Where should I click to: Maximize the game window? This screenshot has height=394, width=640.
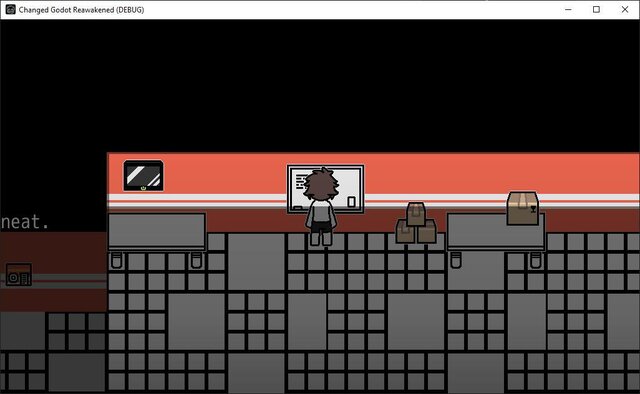(x=596, y=9)
